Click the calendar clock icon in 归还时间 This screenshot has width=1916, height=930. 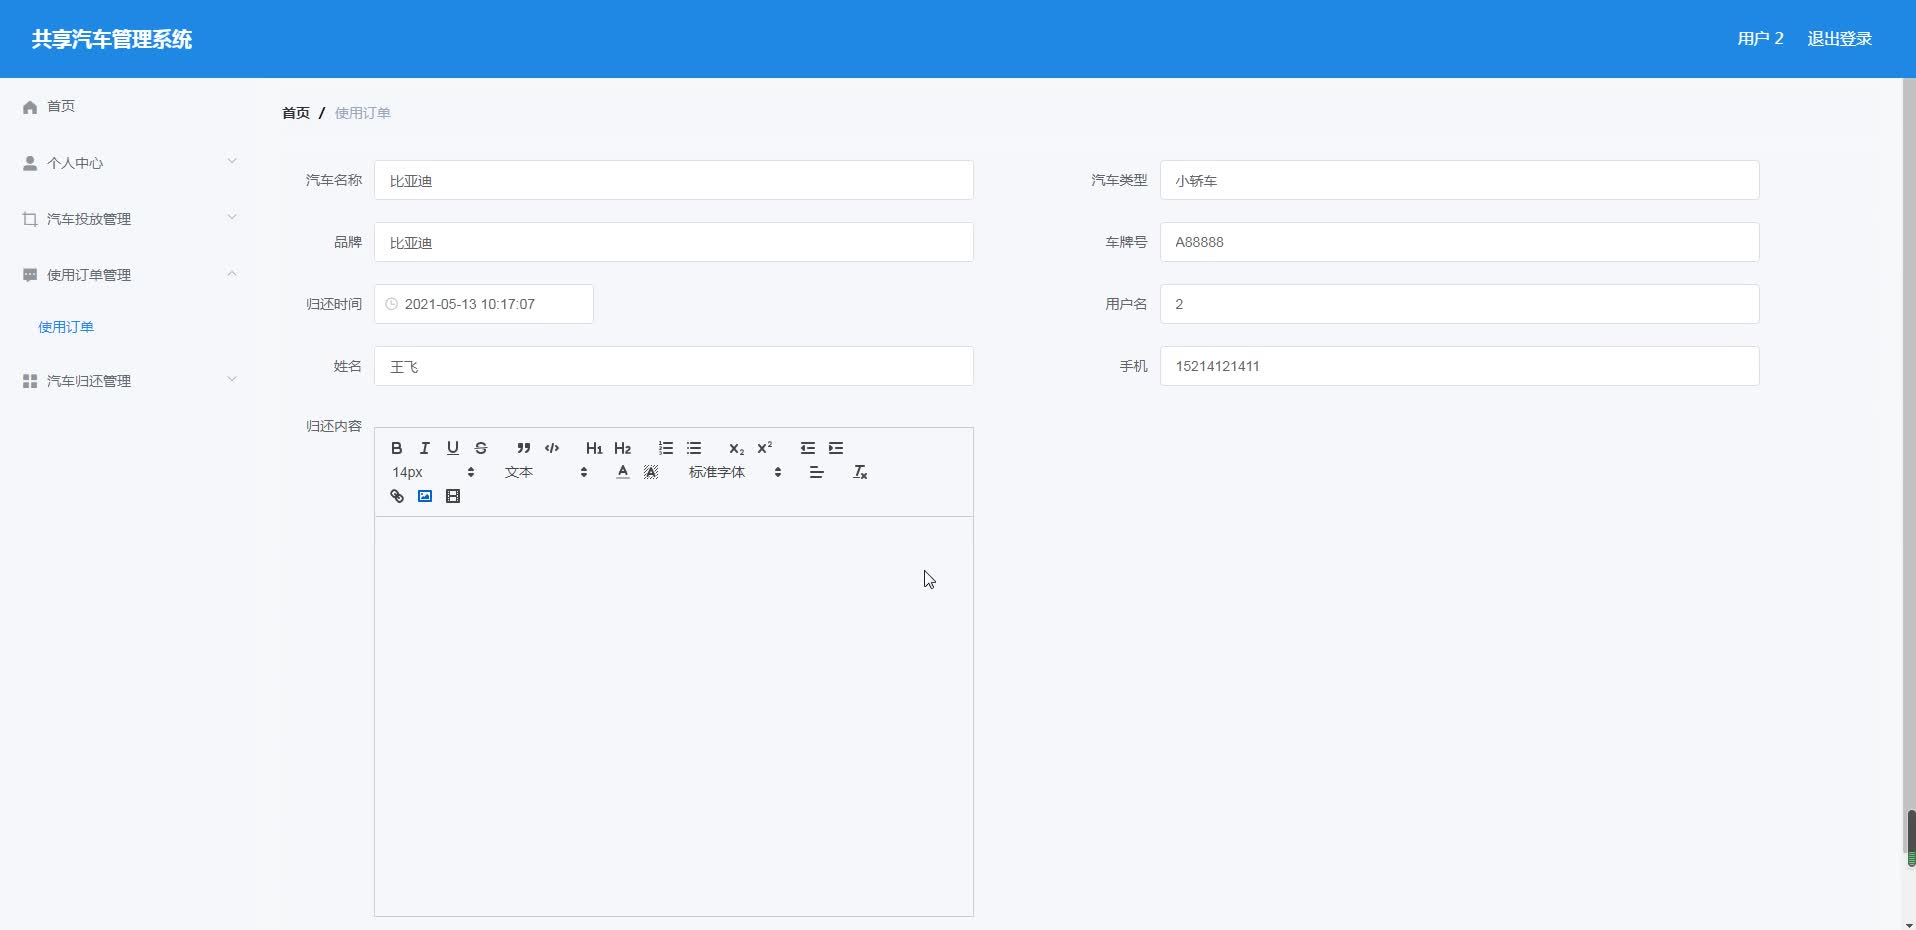(x=391, y=304)
